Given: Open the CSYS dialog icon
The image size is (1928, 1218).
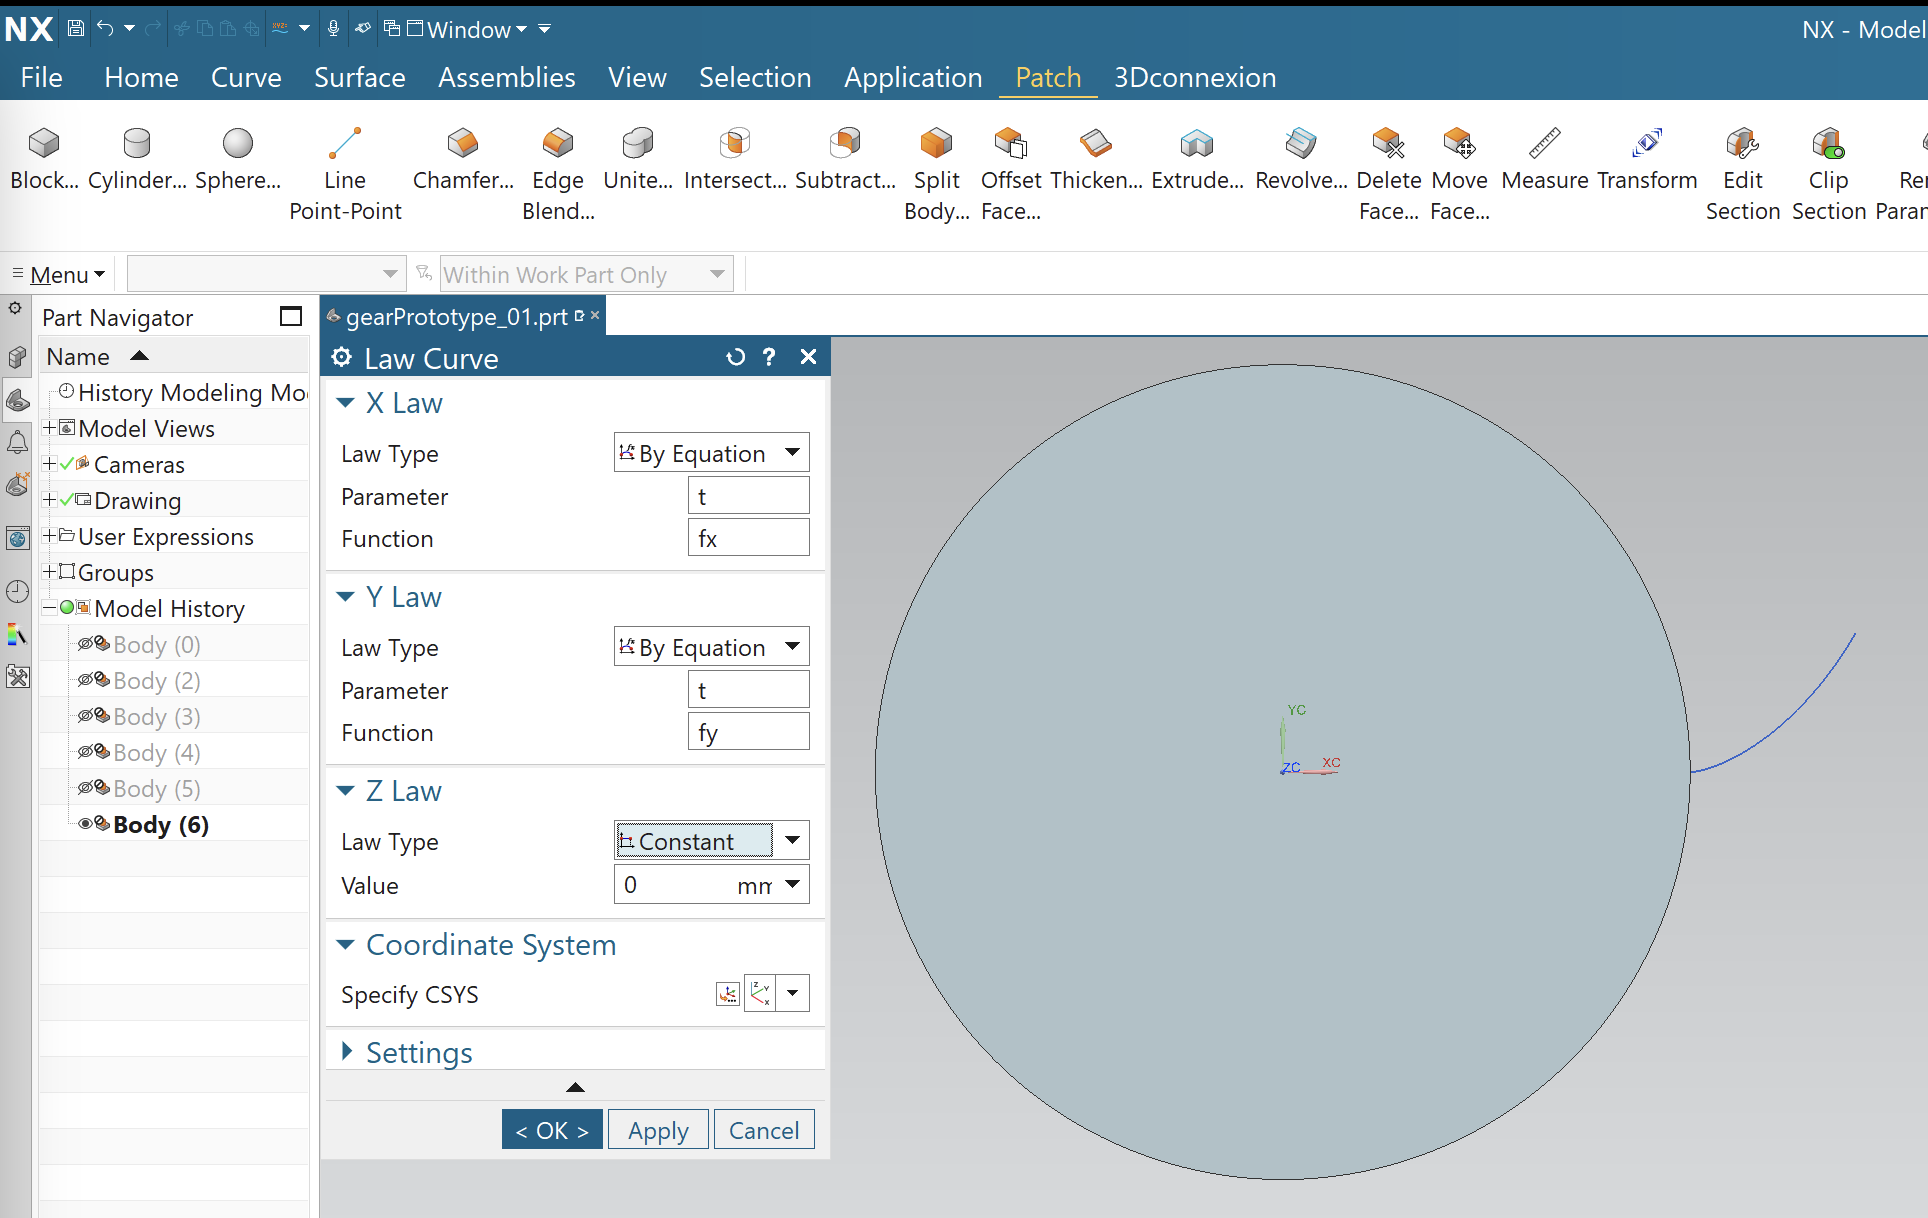Looking at the screenshot, I should coord(728,994).
